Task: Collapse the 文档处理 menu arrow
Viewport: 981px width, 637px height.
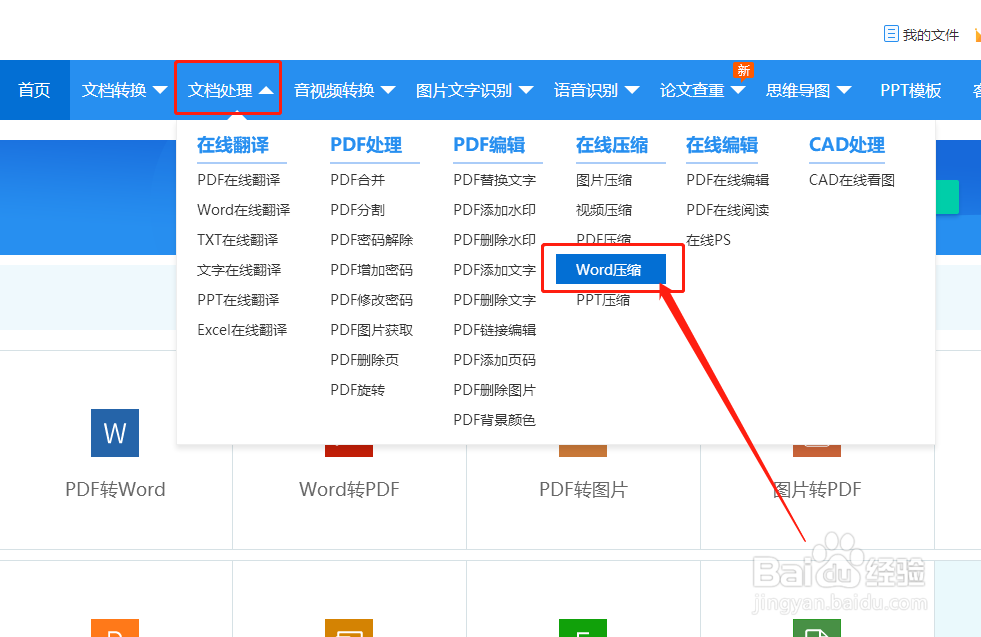Action: click(x=265, y=89)
